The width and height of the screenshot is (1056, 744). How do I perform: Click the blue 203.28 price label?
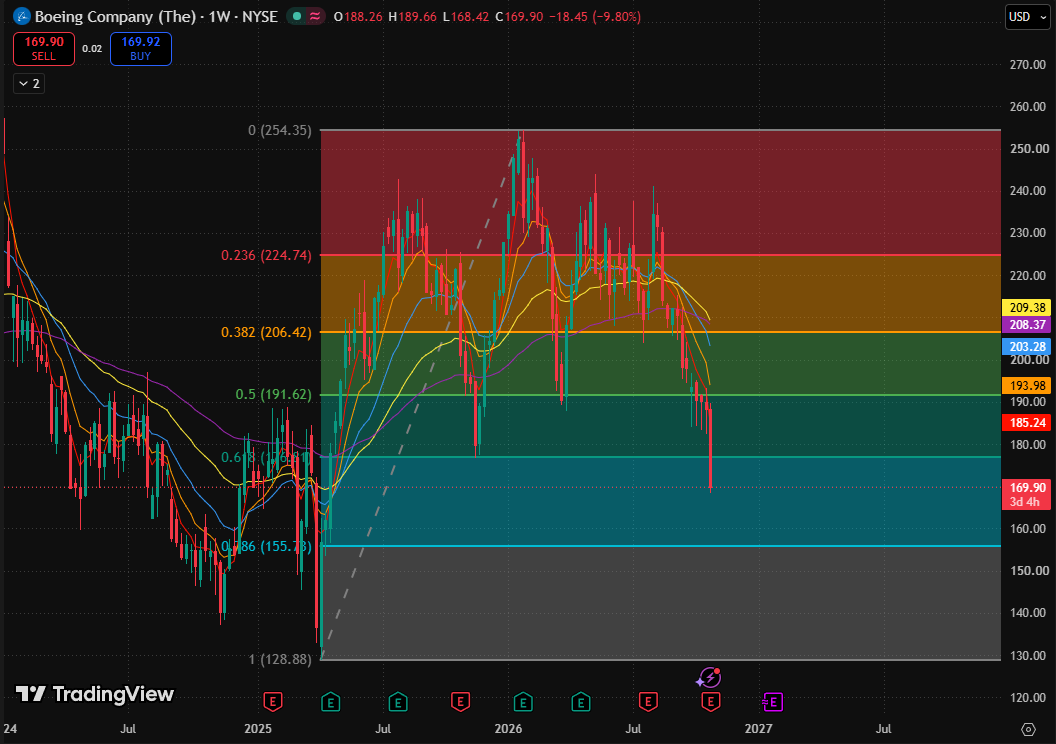(x=1027, y=347)
